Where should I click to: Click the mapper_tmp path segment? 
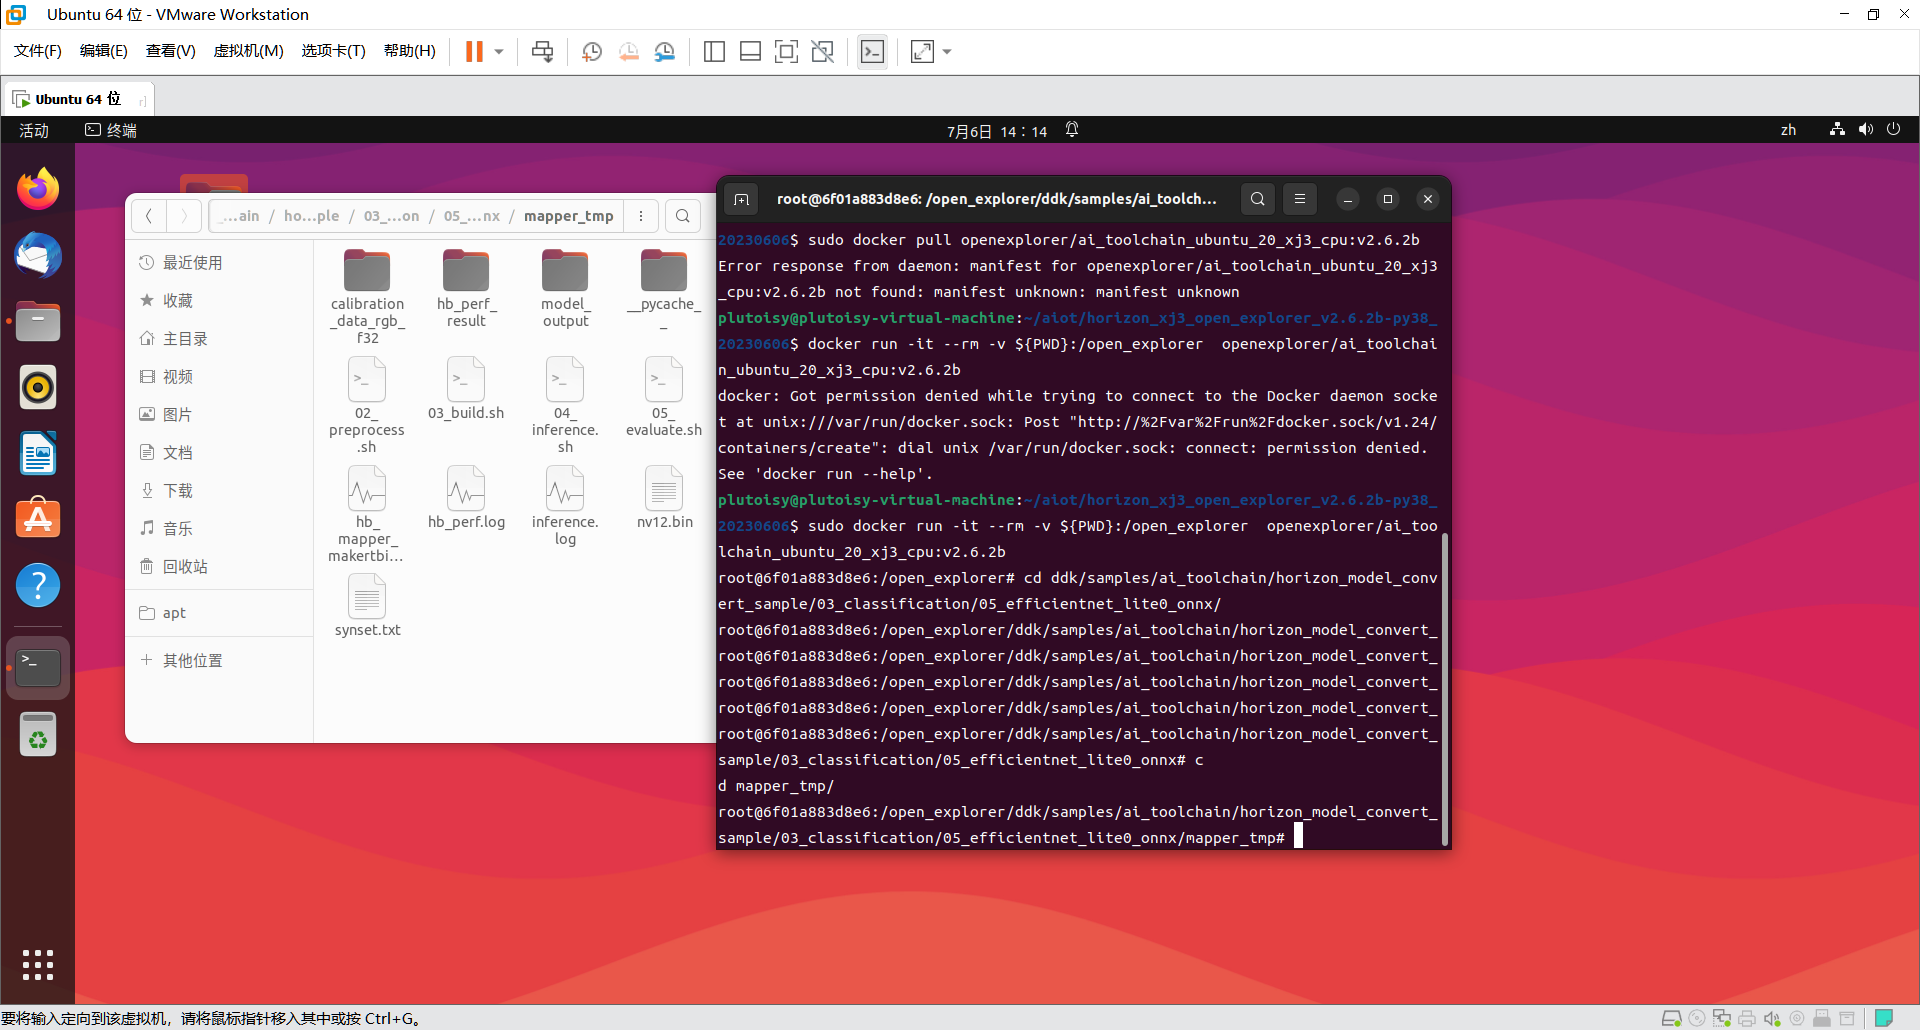click(569, 216)
